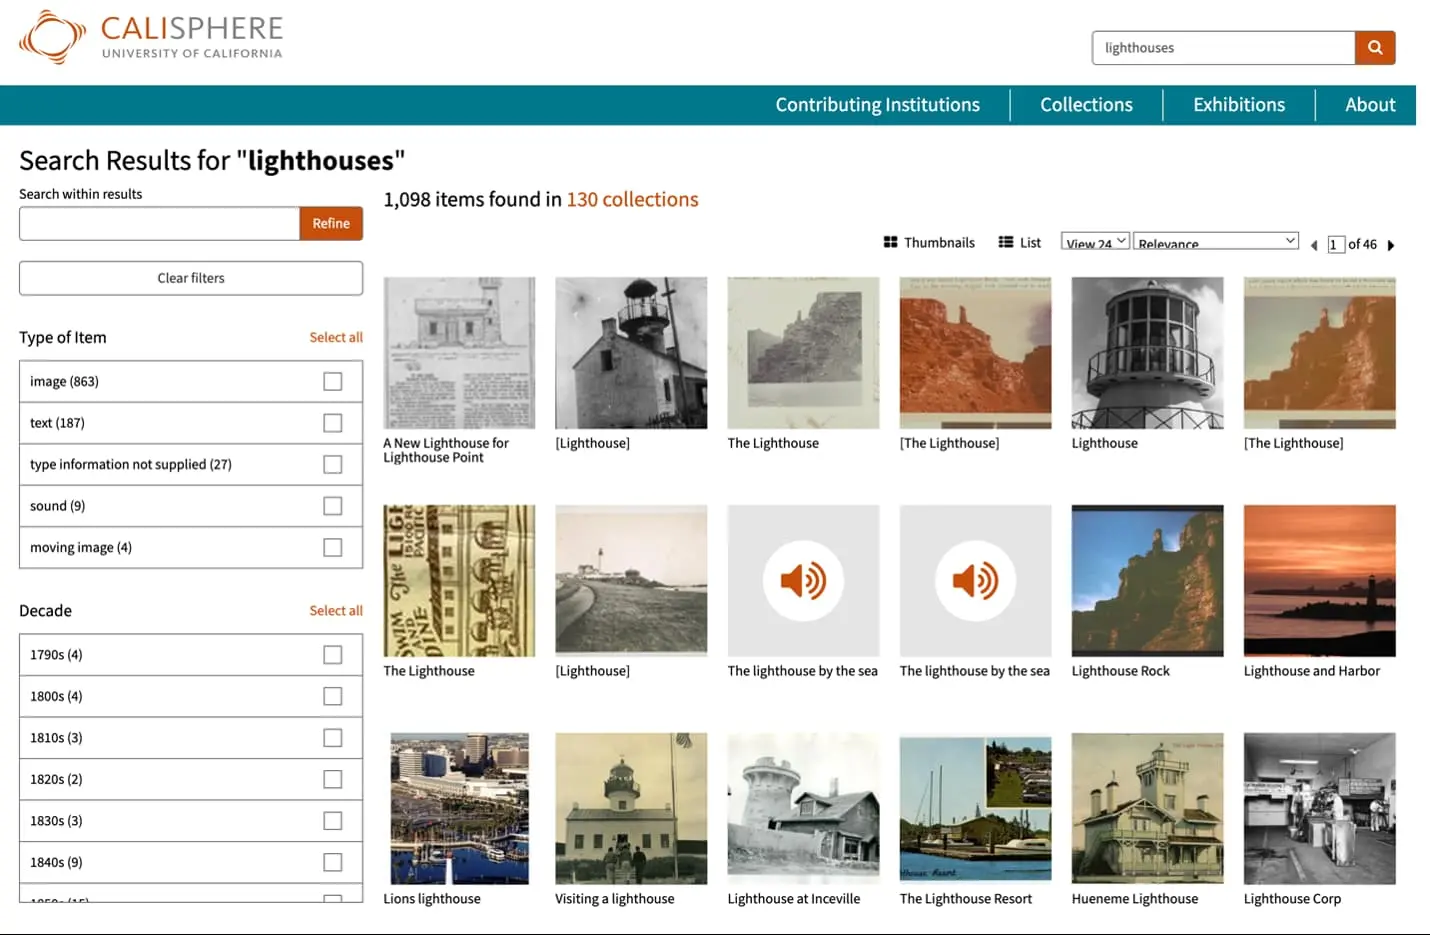1430x935 pixels.
Task: Open 'Lighthouse Rock' thumbnail
Action: [1147, 580]
